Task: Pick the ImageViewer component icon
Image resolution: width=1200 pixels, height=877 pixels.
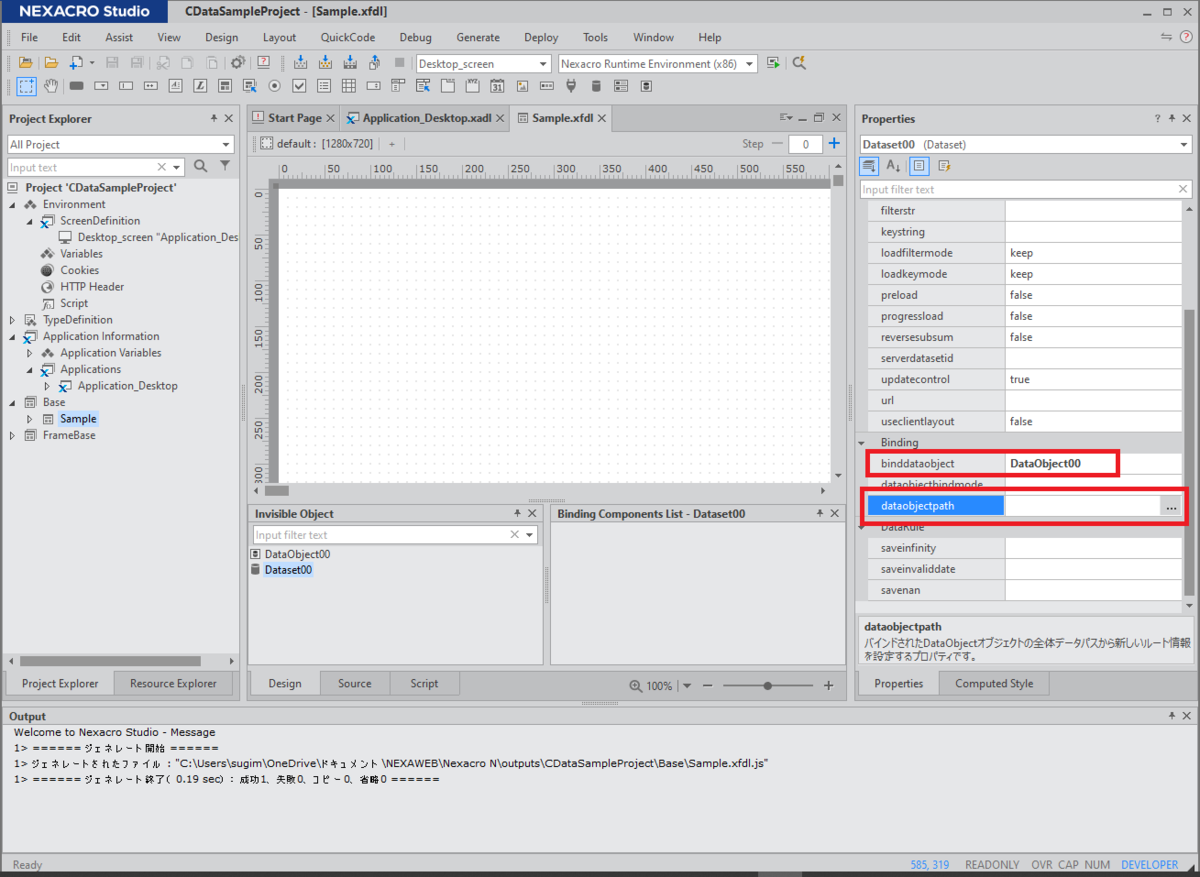Action: click(523, 86)
